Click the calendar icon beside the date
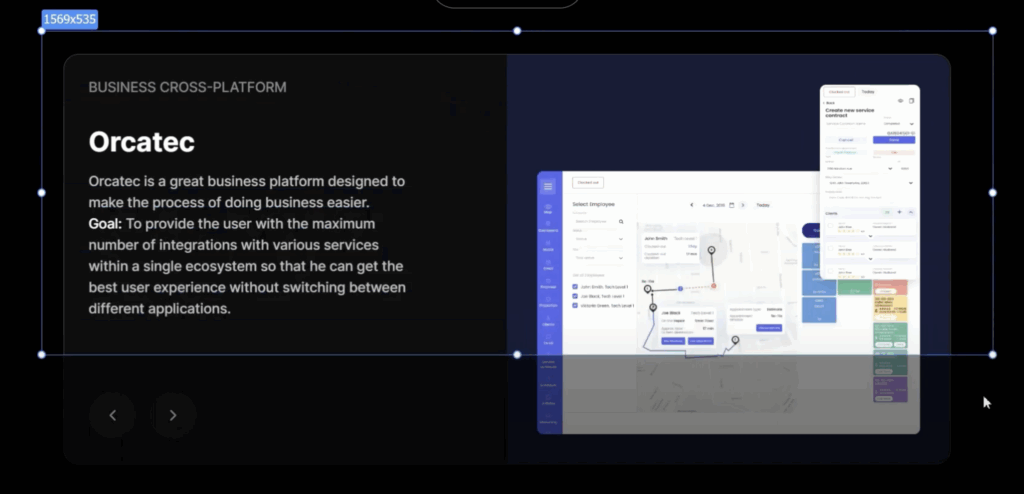 coord(731,205)
